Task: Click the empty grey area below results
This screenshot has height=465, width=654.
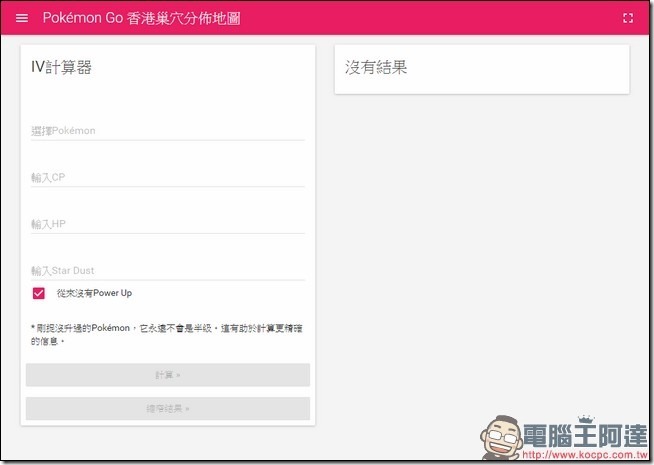Action: pyautogui.click(x=480, y=250)
